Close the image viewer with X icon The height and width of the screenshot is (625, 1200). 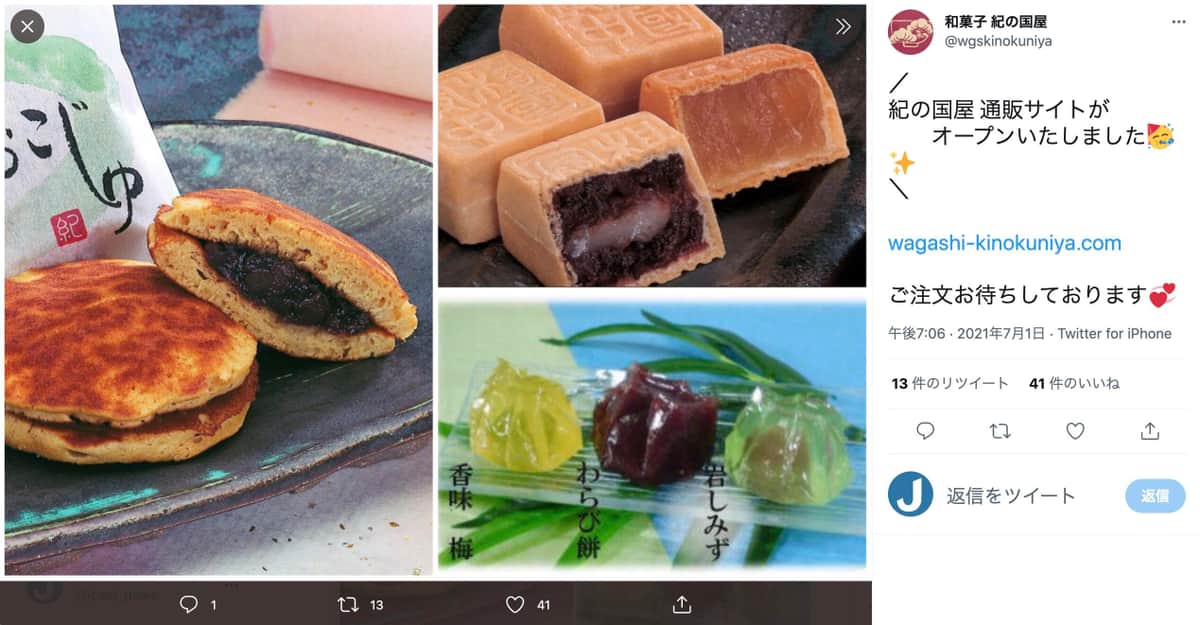coord(27,27)
